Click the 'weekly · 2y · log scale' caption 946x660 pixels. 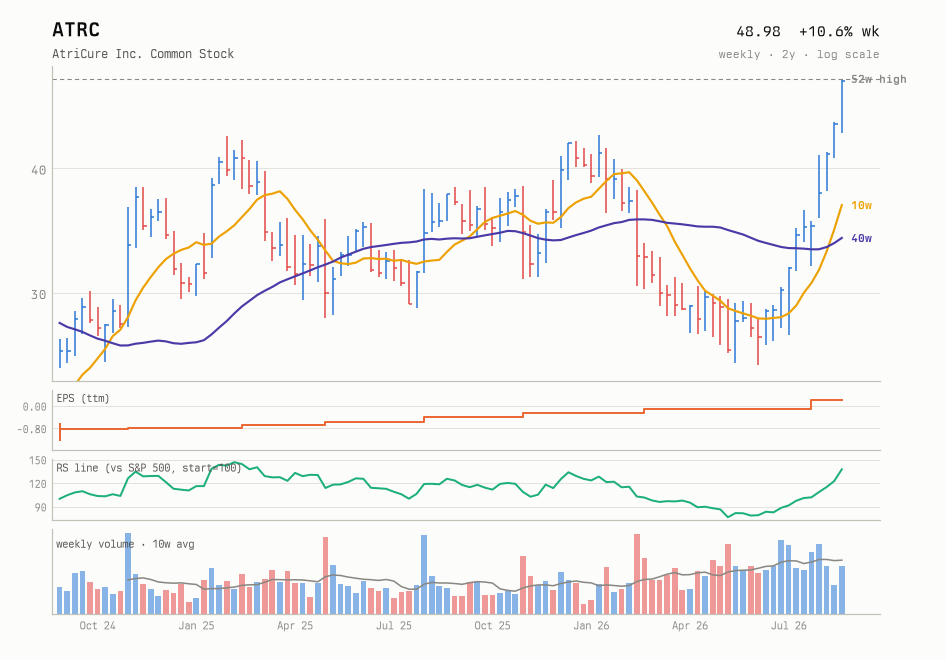pyautogui.click(x=798, y=54)
